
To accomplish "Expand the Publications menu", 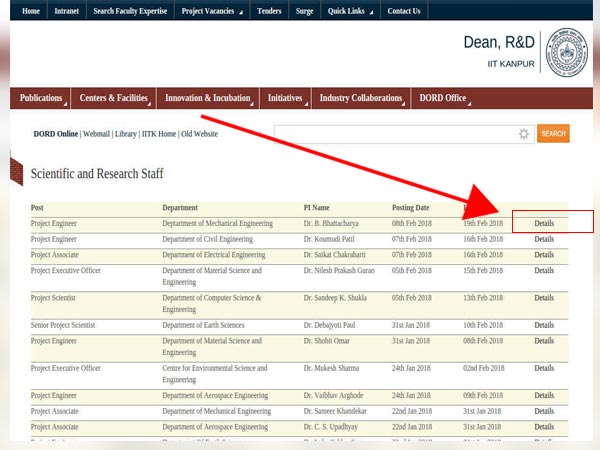I will coord(41,98).
